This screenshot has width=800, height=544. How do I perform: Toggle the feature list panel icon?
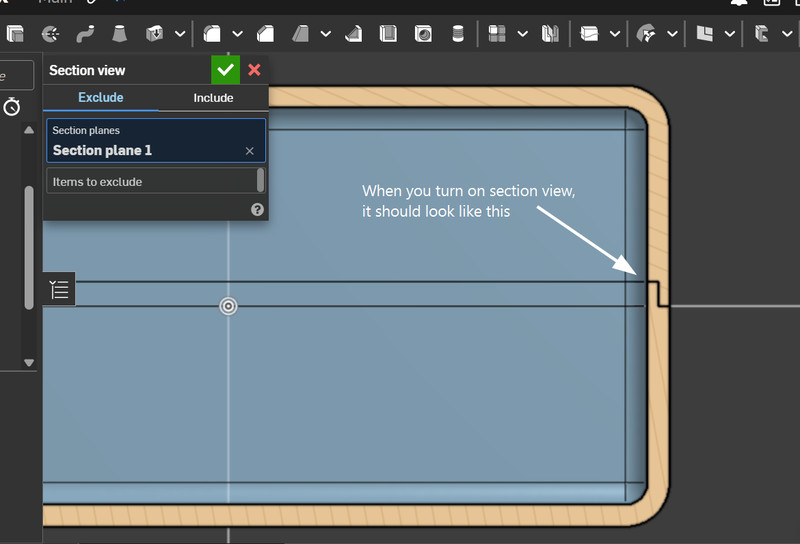click(x=59, y=289)
